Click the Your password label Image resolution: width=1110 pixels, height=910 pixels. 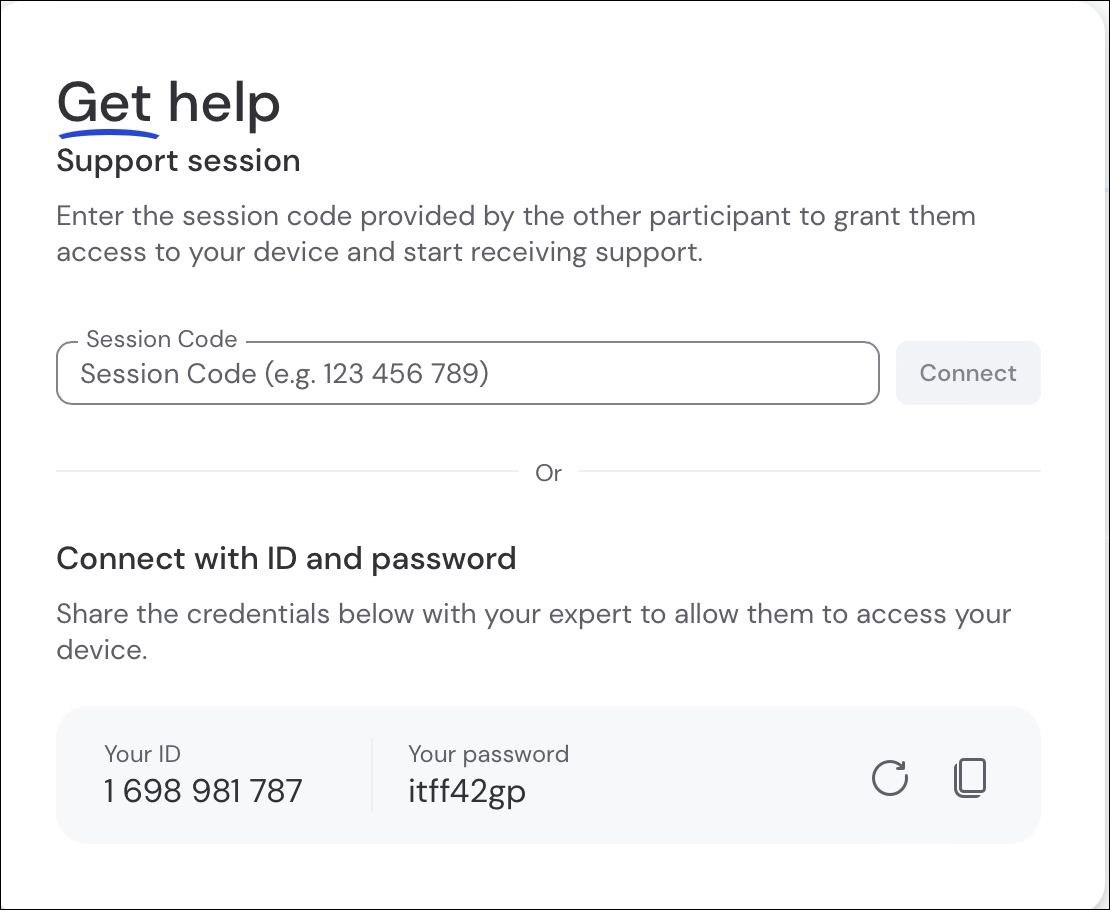click(488, 754)
